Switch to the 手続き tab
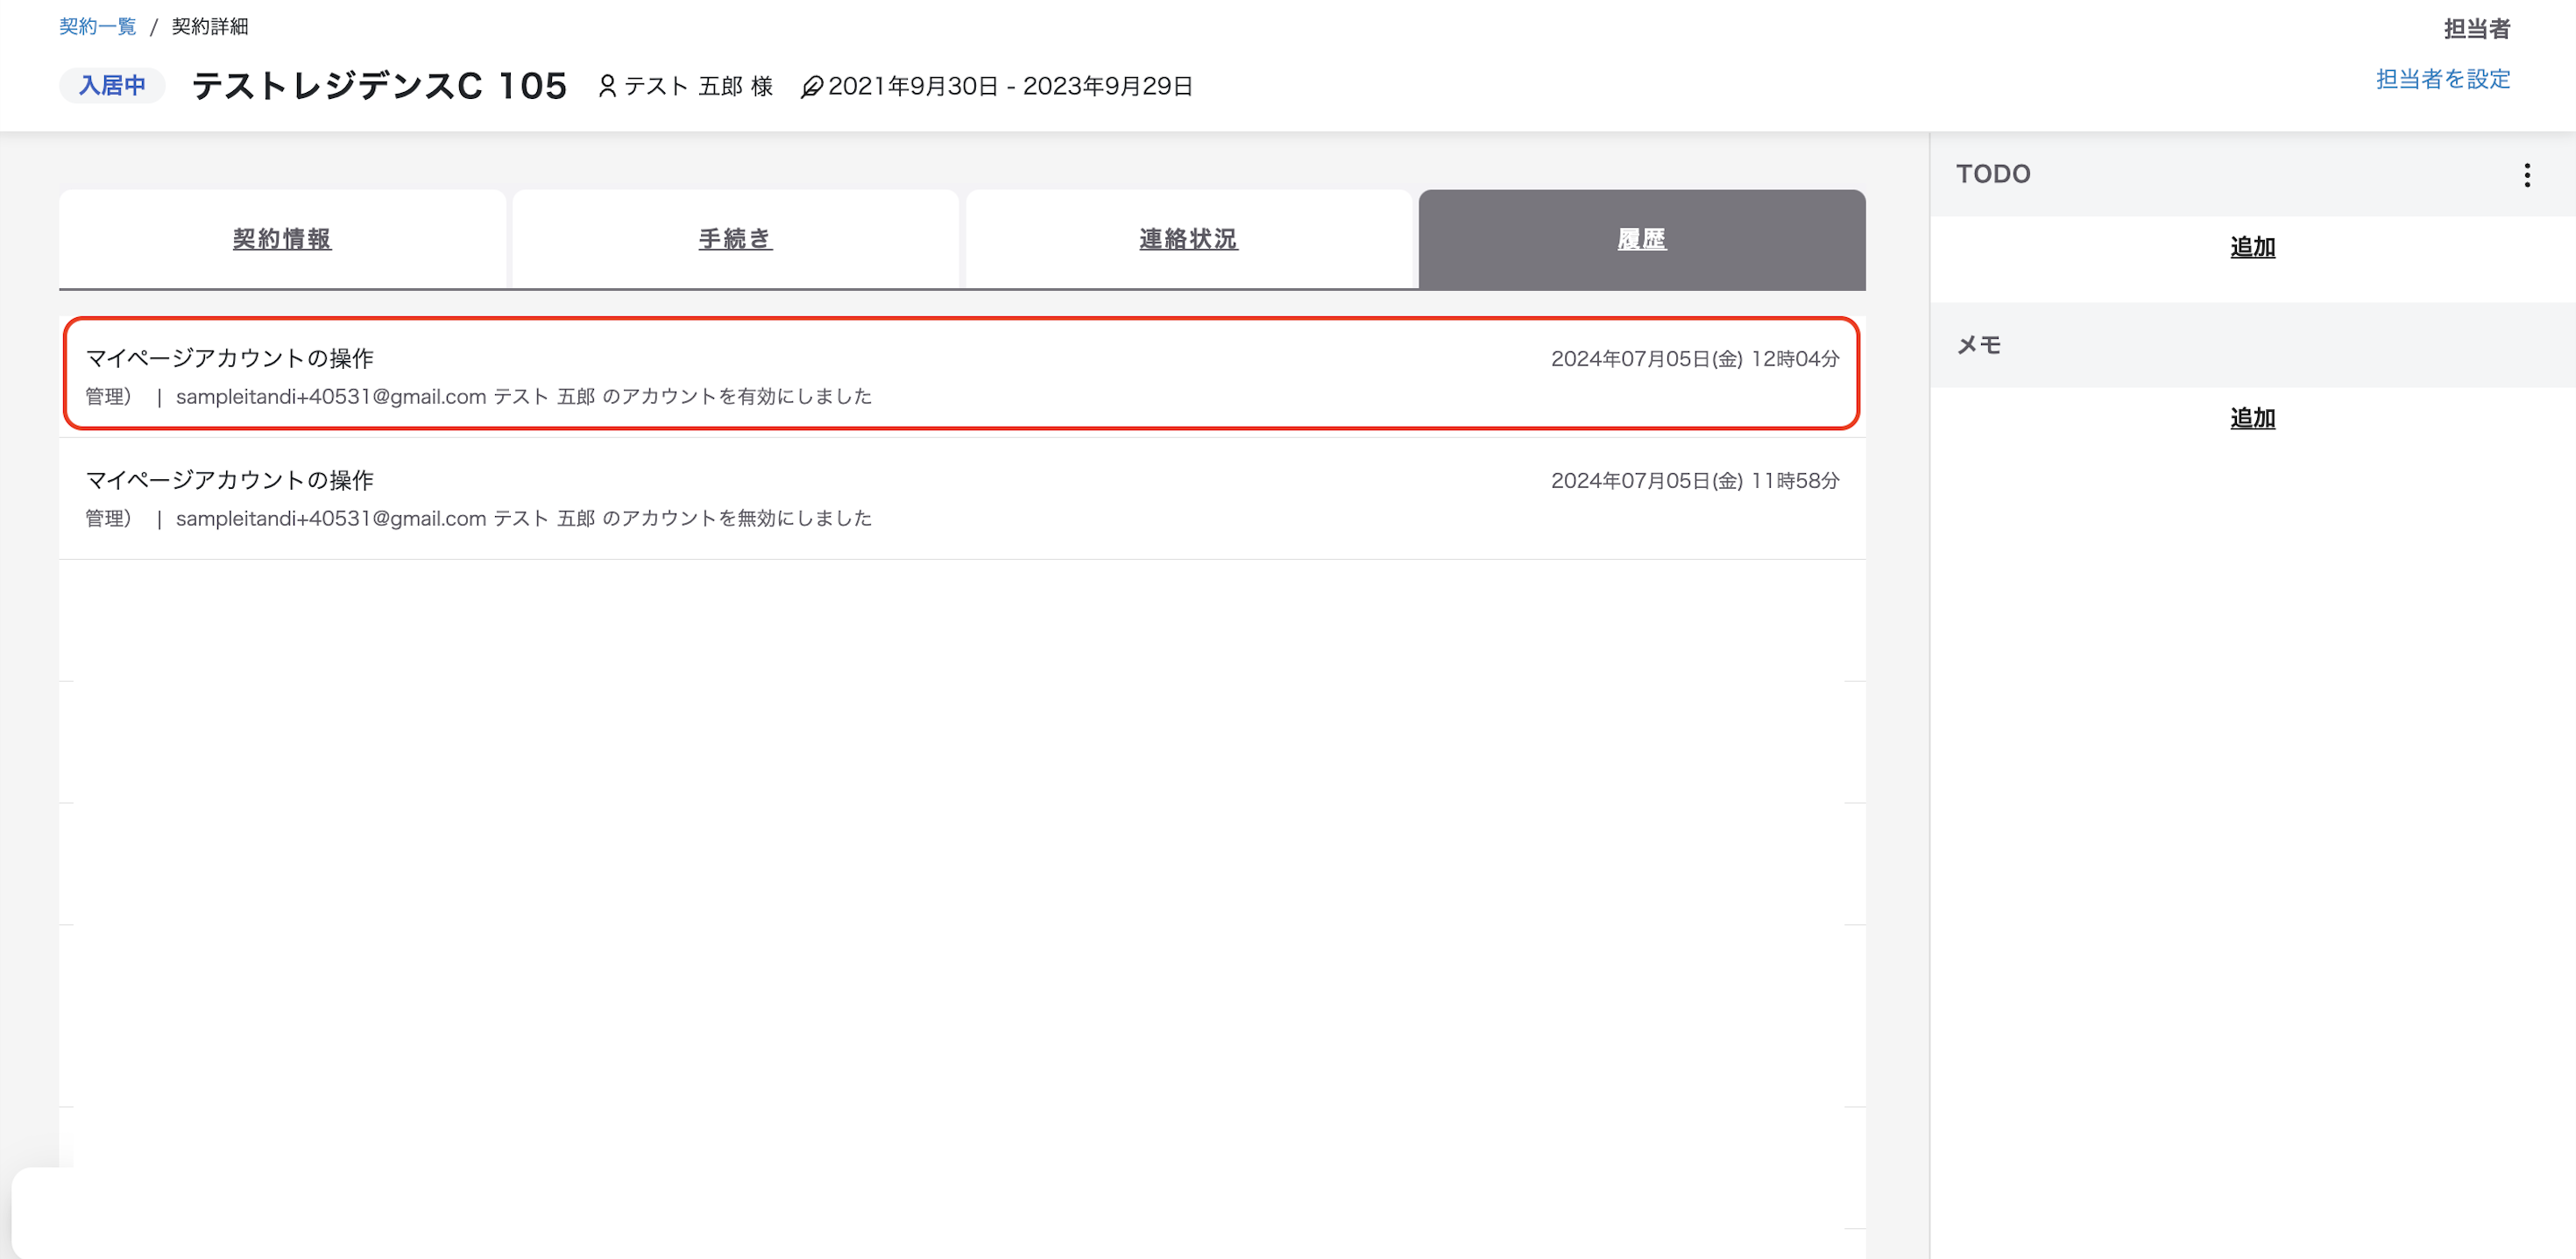This screenshot has height=1259, width=2576. coord(735,239)
